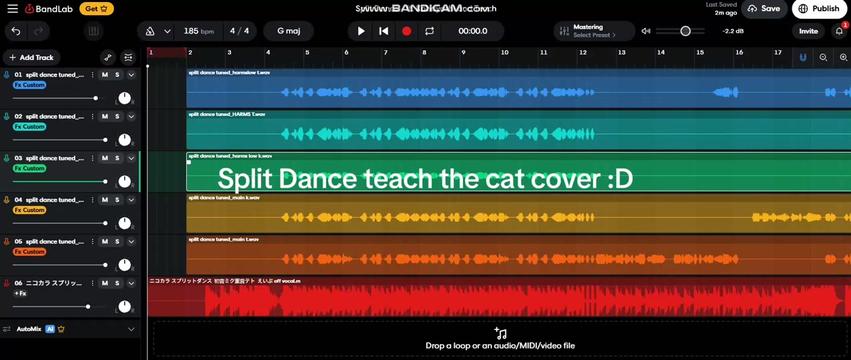Open the hamburger main menu

point(13,9)
